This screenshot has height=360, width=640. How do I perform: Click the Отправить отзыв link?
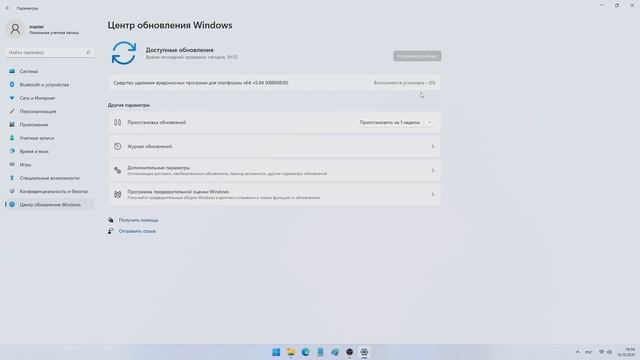[x=137, y=231]
